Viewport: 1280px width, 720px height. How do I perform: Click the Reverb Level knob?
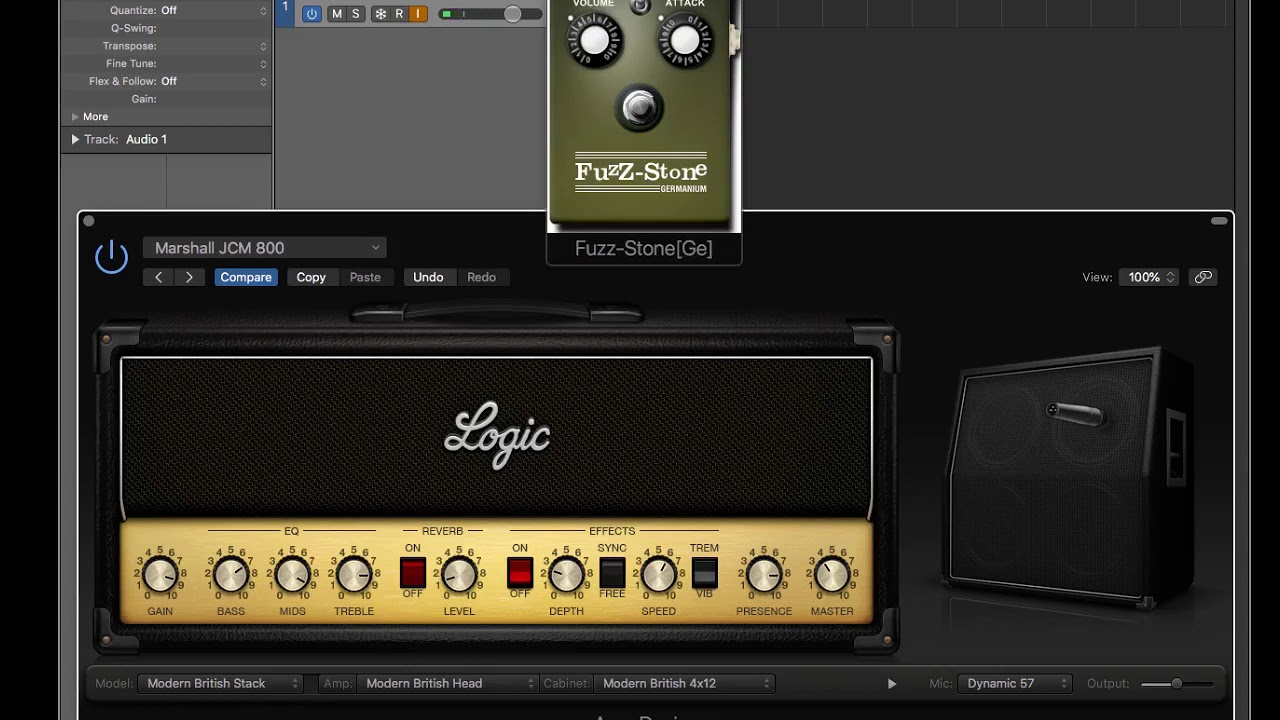460,575
